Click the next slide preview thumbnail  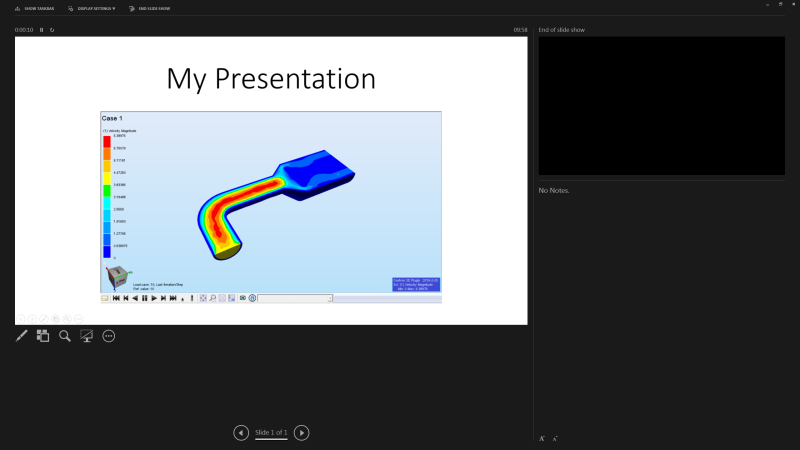pyautogui.click(x=660, y=107)
